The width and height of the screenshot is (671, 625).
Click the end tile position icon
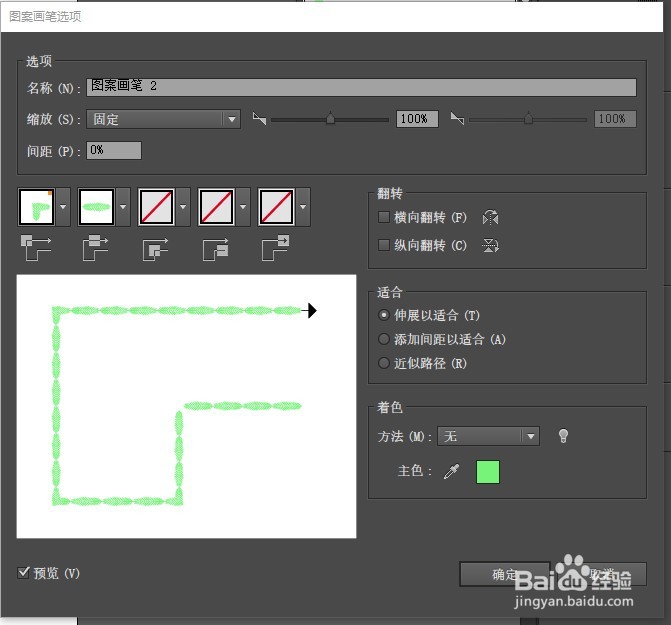coord(275,247)
